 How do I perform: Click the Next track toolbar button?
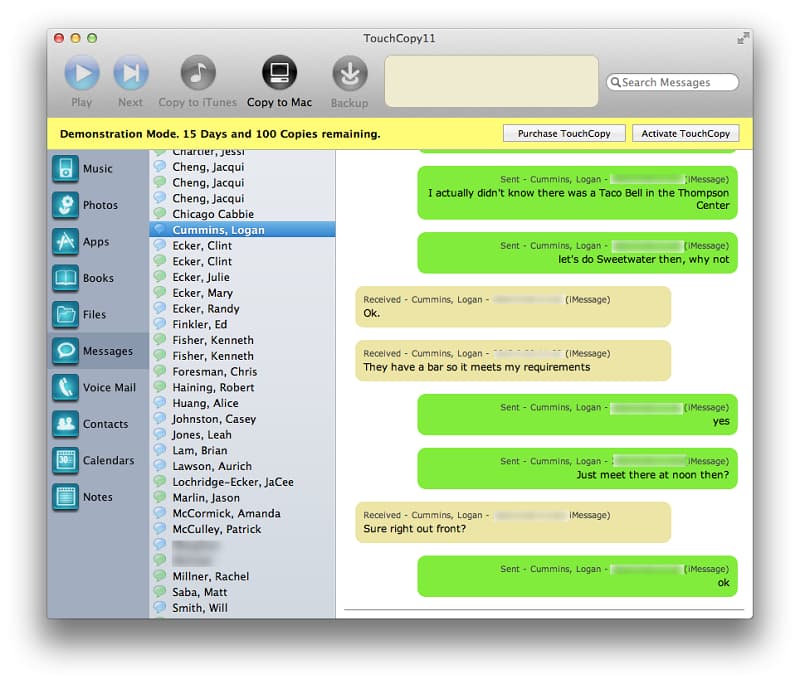point(131,73)
